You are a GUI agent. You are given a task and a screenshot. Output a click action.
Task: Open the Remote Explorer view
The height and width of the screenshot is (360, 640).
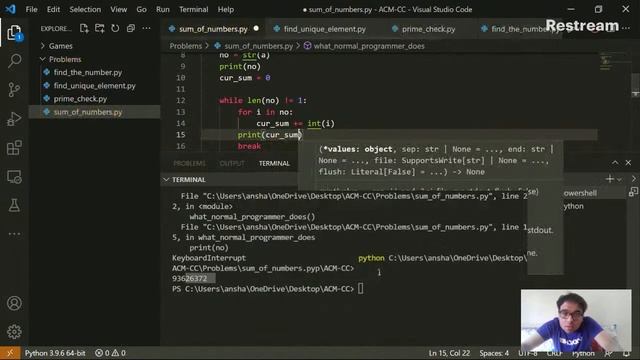coord(14,177)
